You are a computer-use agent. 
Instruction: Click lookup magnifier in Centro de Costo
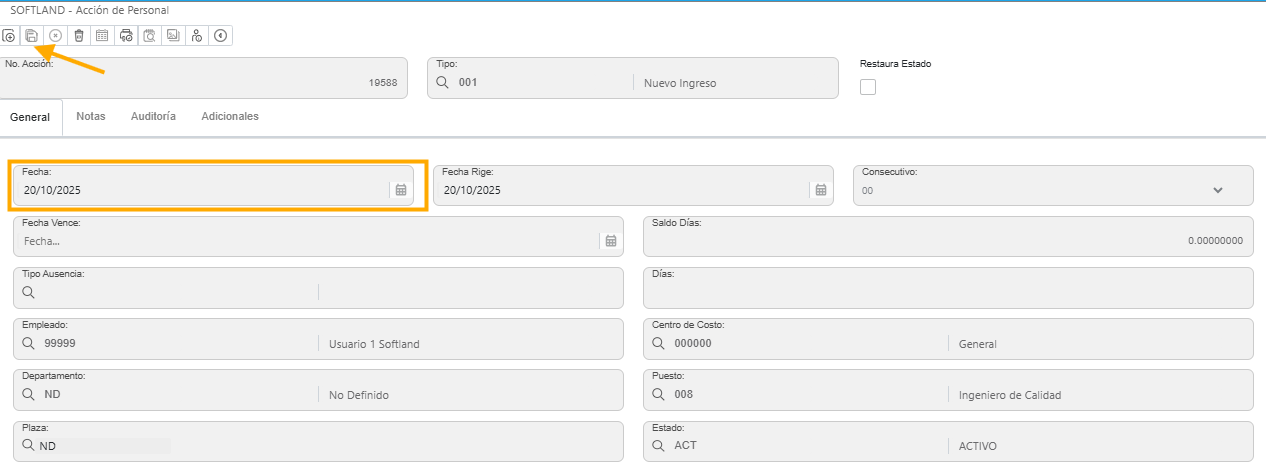coord(658,343)
